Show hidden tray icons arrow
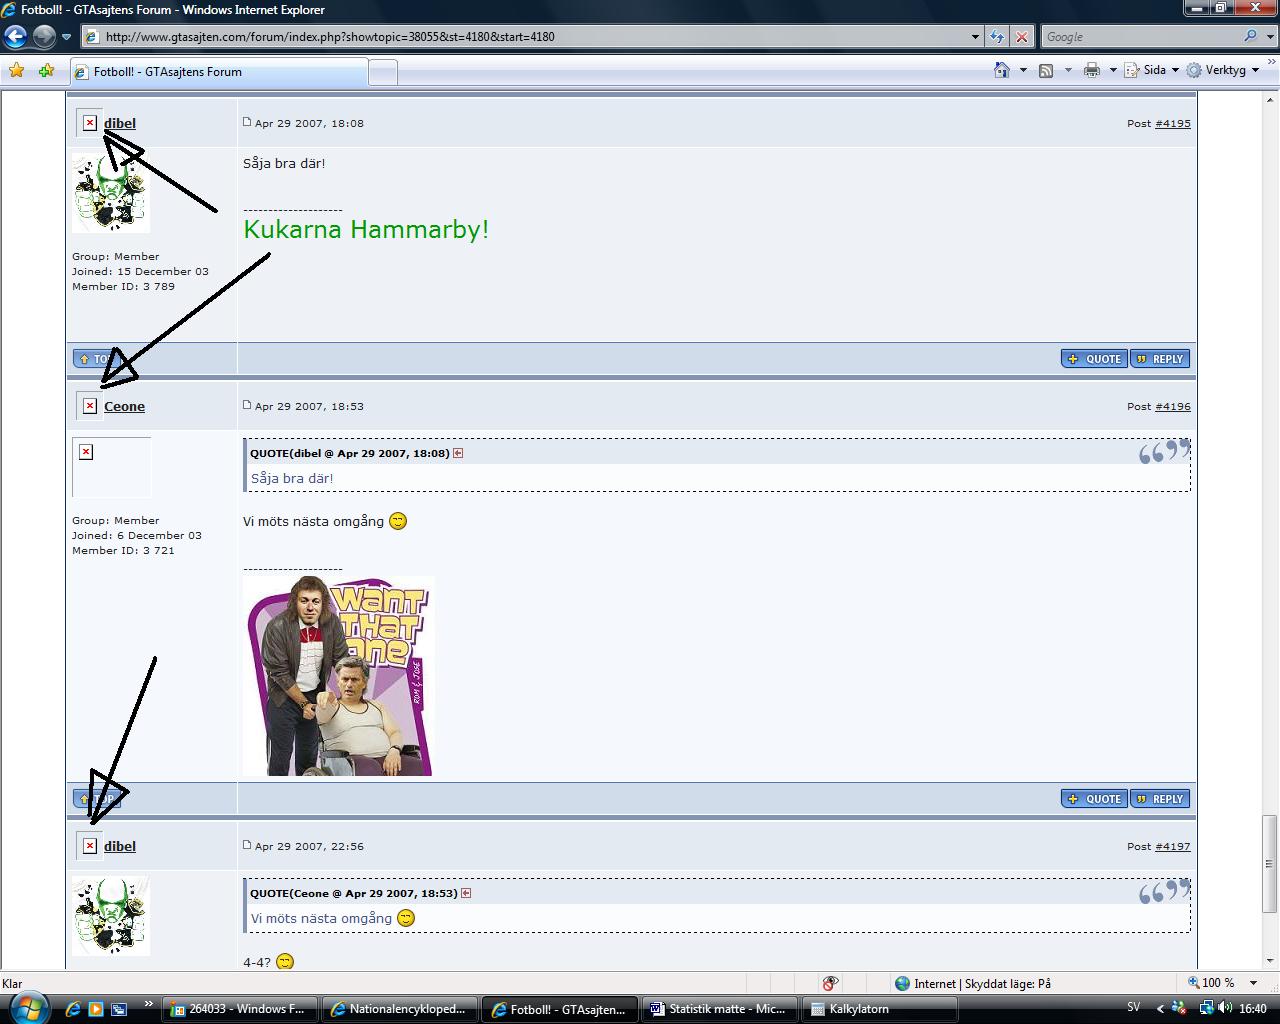 click(x=1161, y=1009)
